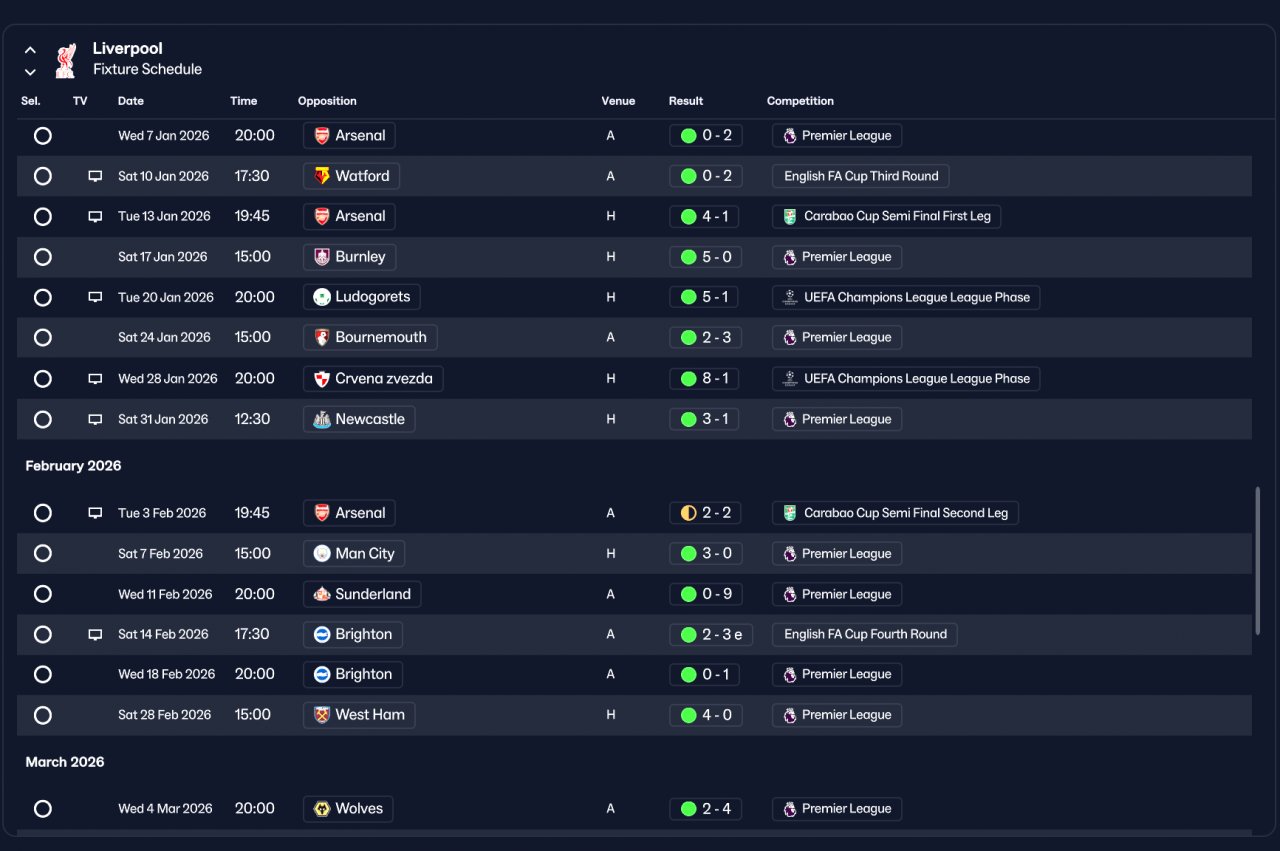This screenshot has height=851, width=1280.
Task: Click the TV icon on Watford fixture row
Action: (x=95, y=176)
